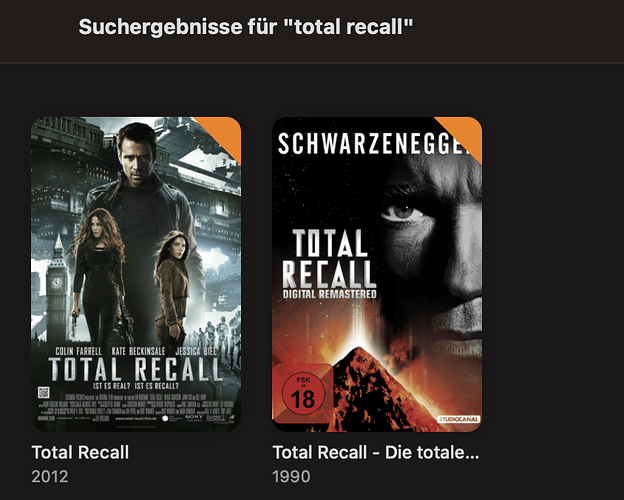The image size is (624, 500).
Task: Click the Studiocanal logo on poster
Action: pyautogui.click(x=459, y=419)
